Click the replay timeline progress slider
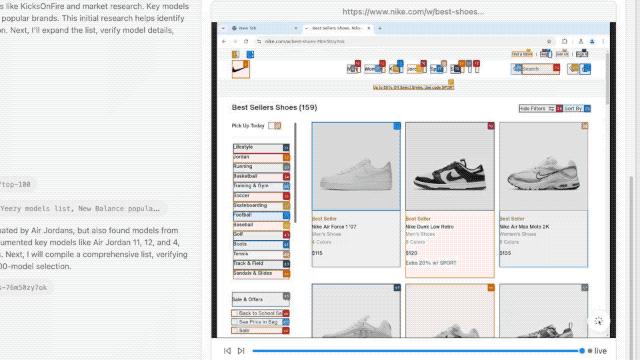The width and height of the screenshot is (640, 360). 417,351
